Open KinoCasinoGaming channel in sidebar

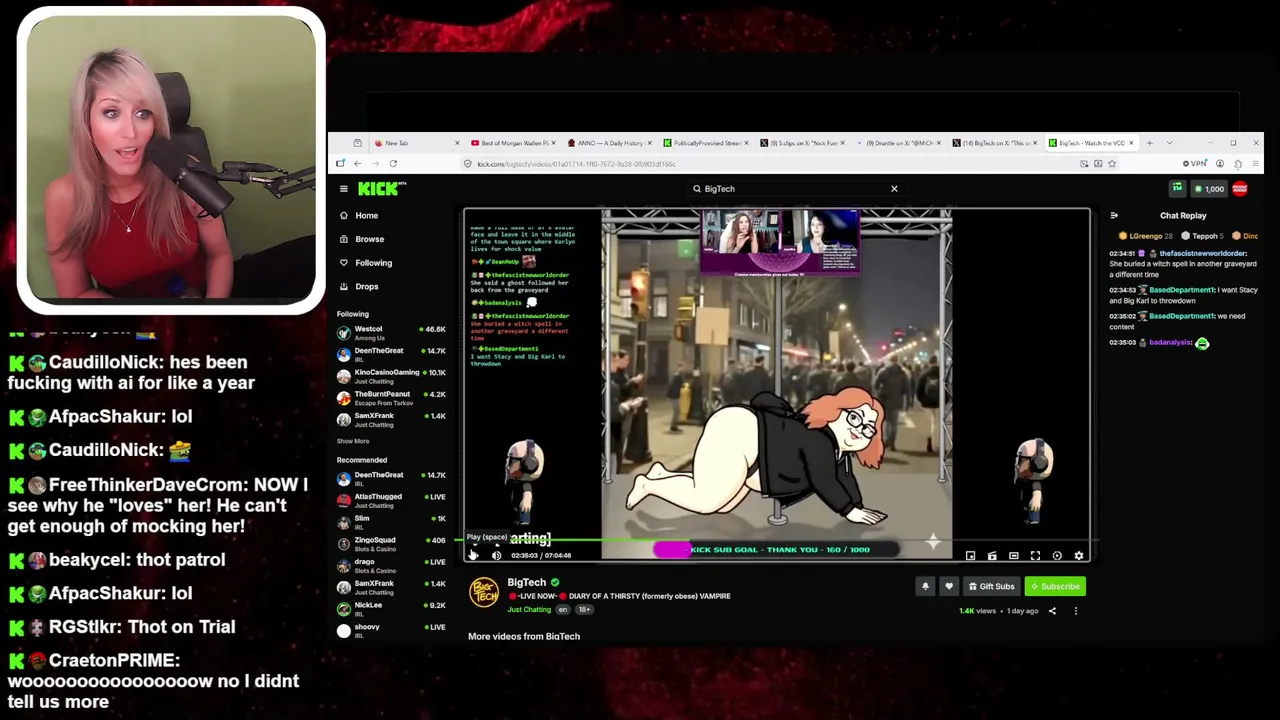tap(391, 376)
